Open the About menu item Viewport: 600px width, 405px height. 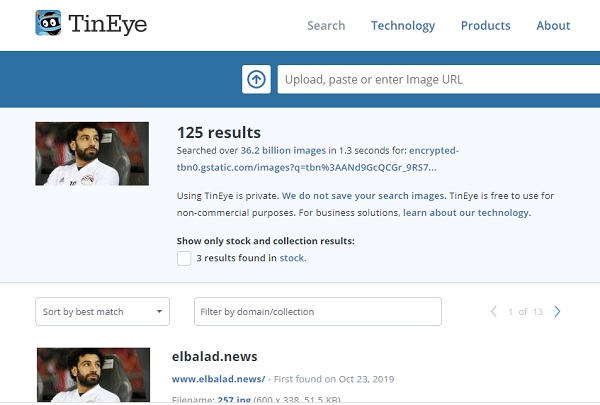coord(553,26)
